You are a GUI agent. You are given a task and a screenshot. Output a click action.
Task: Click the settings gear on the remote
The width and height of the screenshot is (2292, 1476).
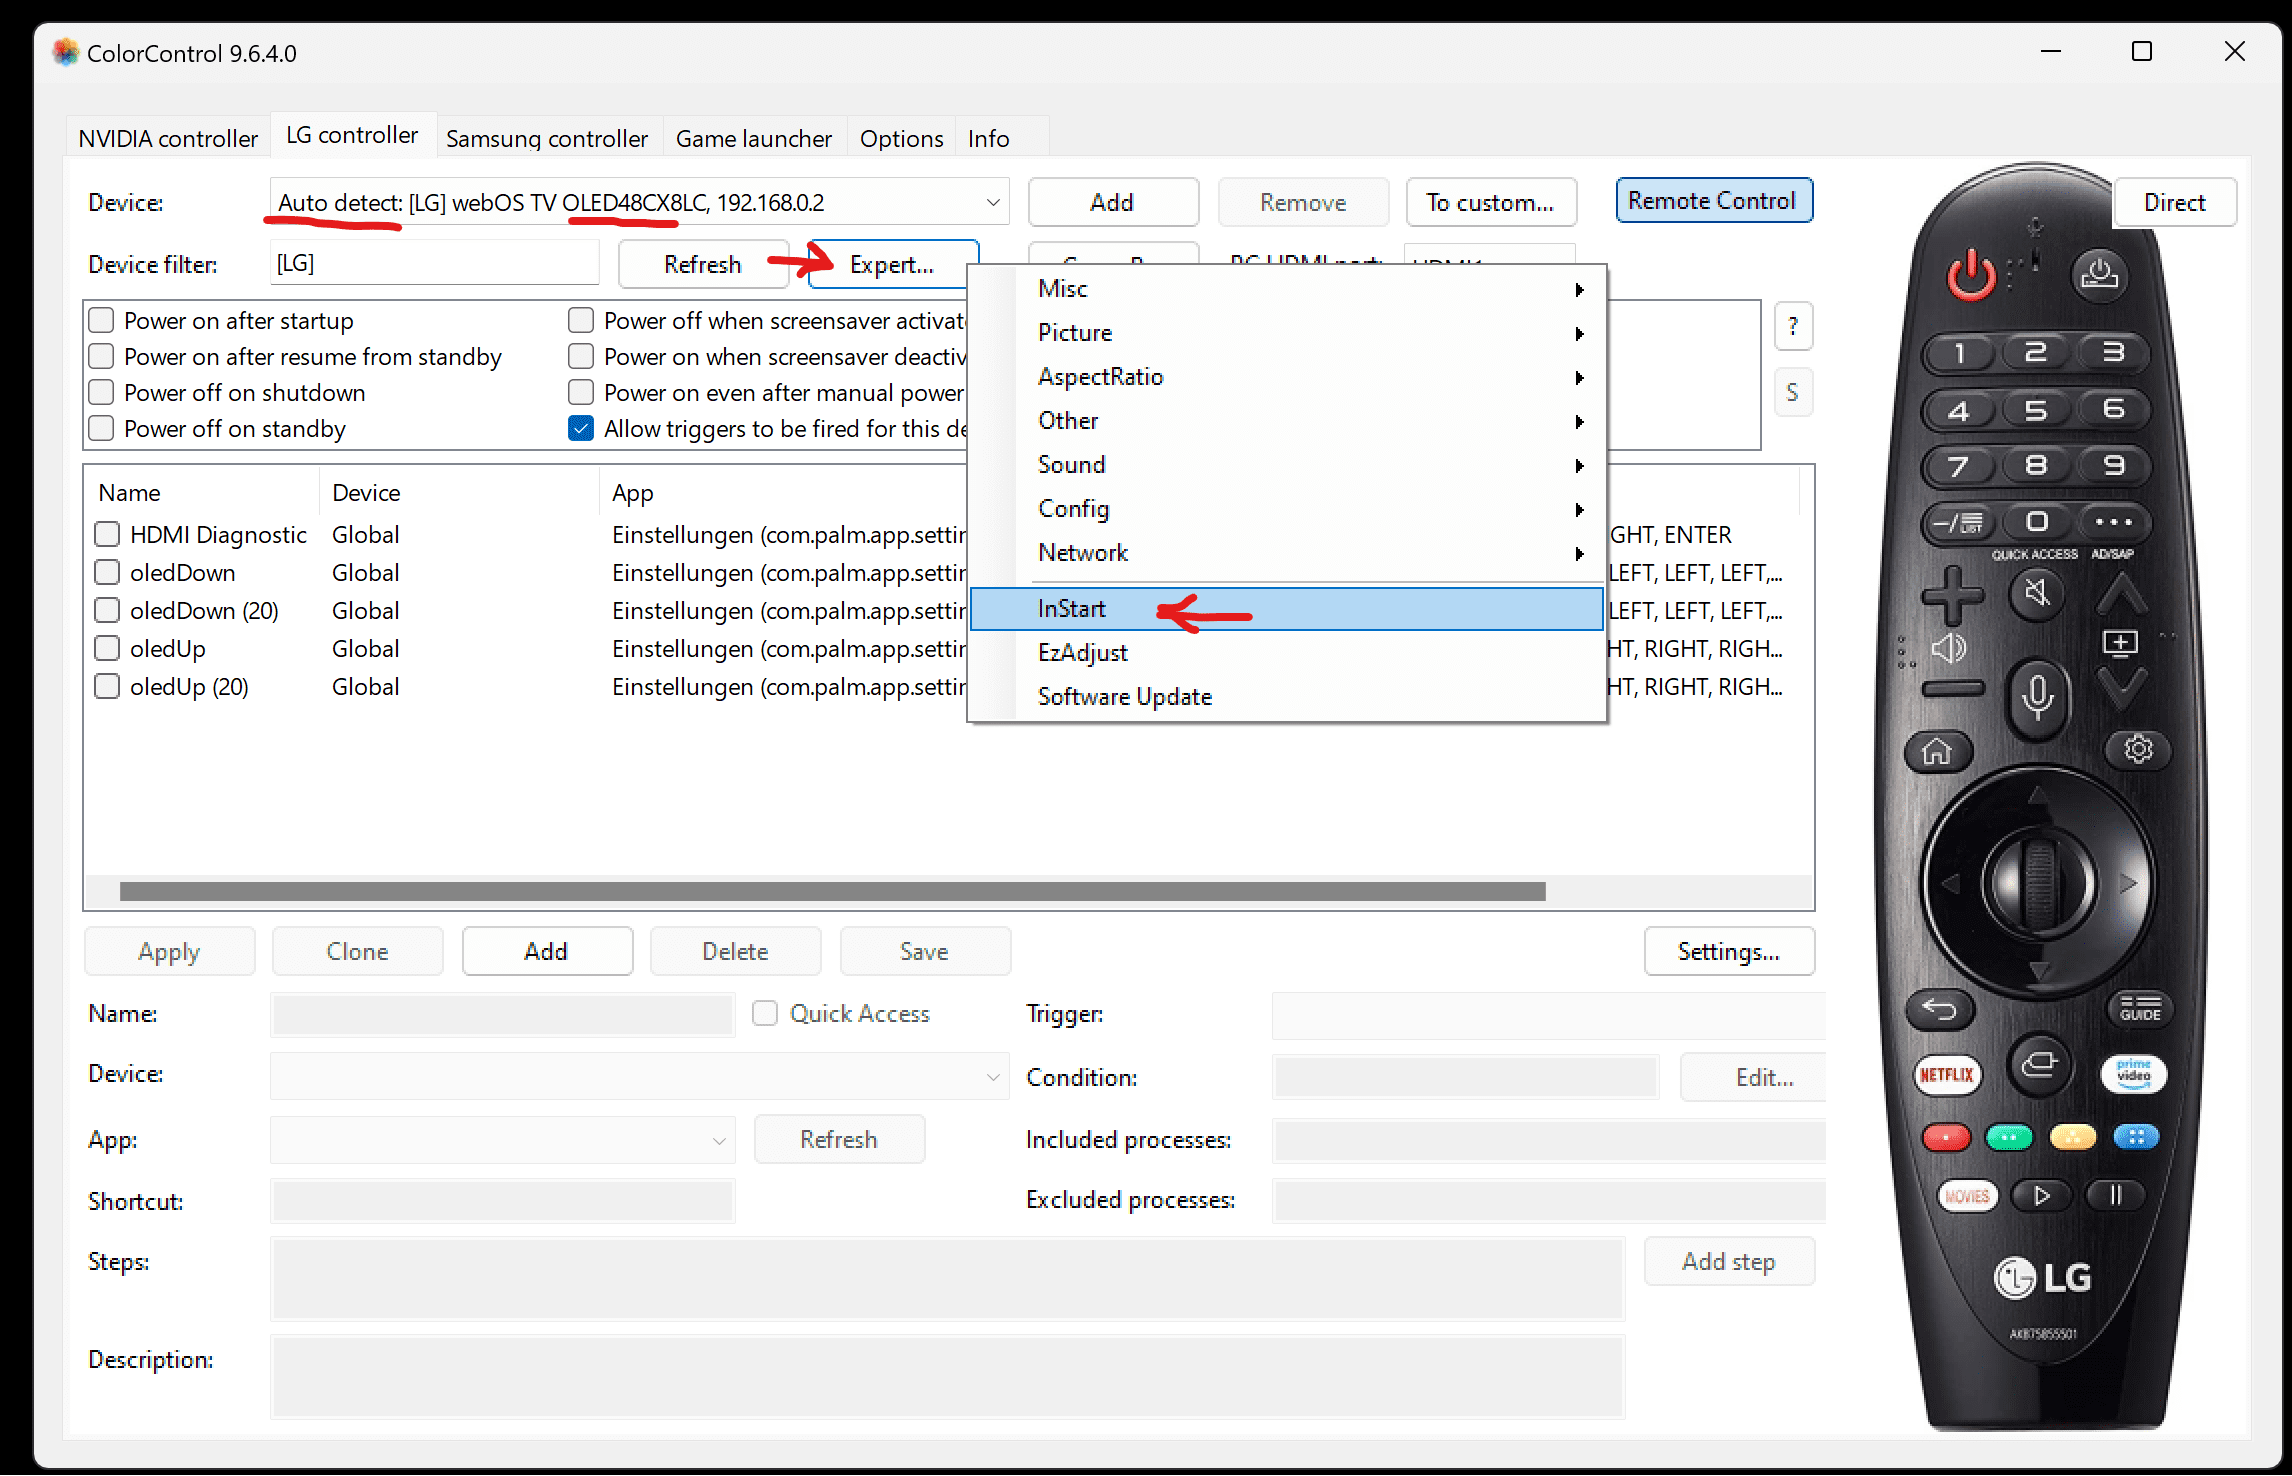(x=2138, y=749)
